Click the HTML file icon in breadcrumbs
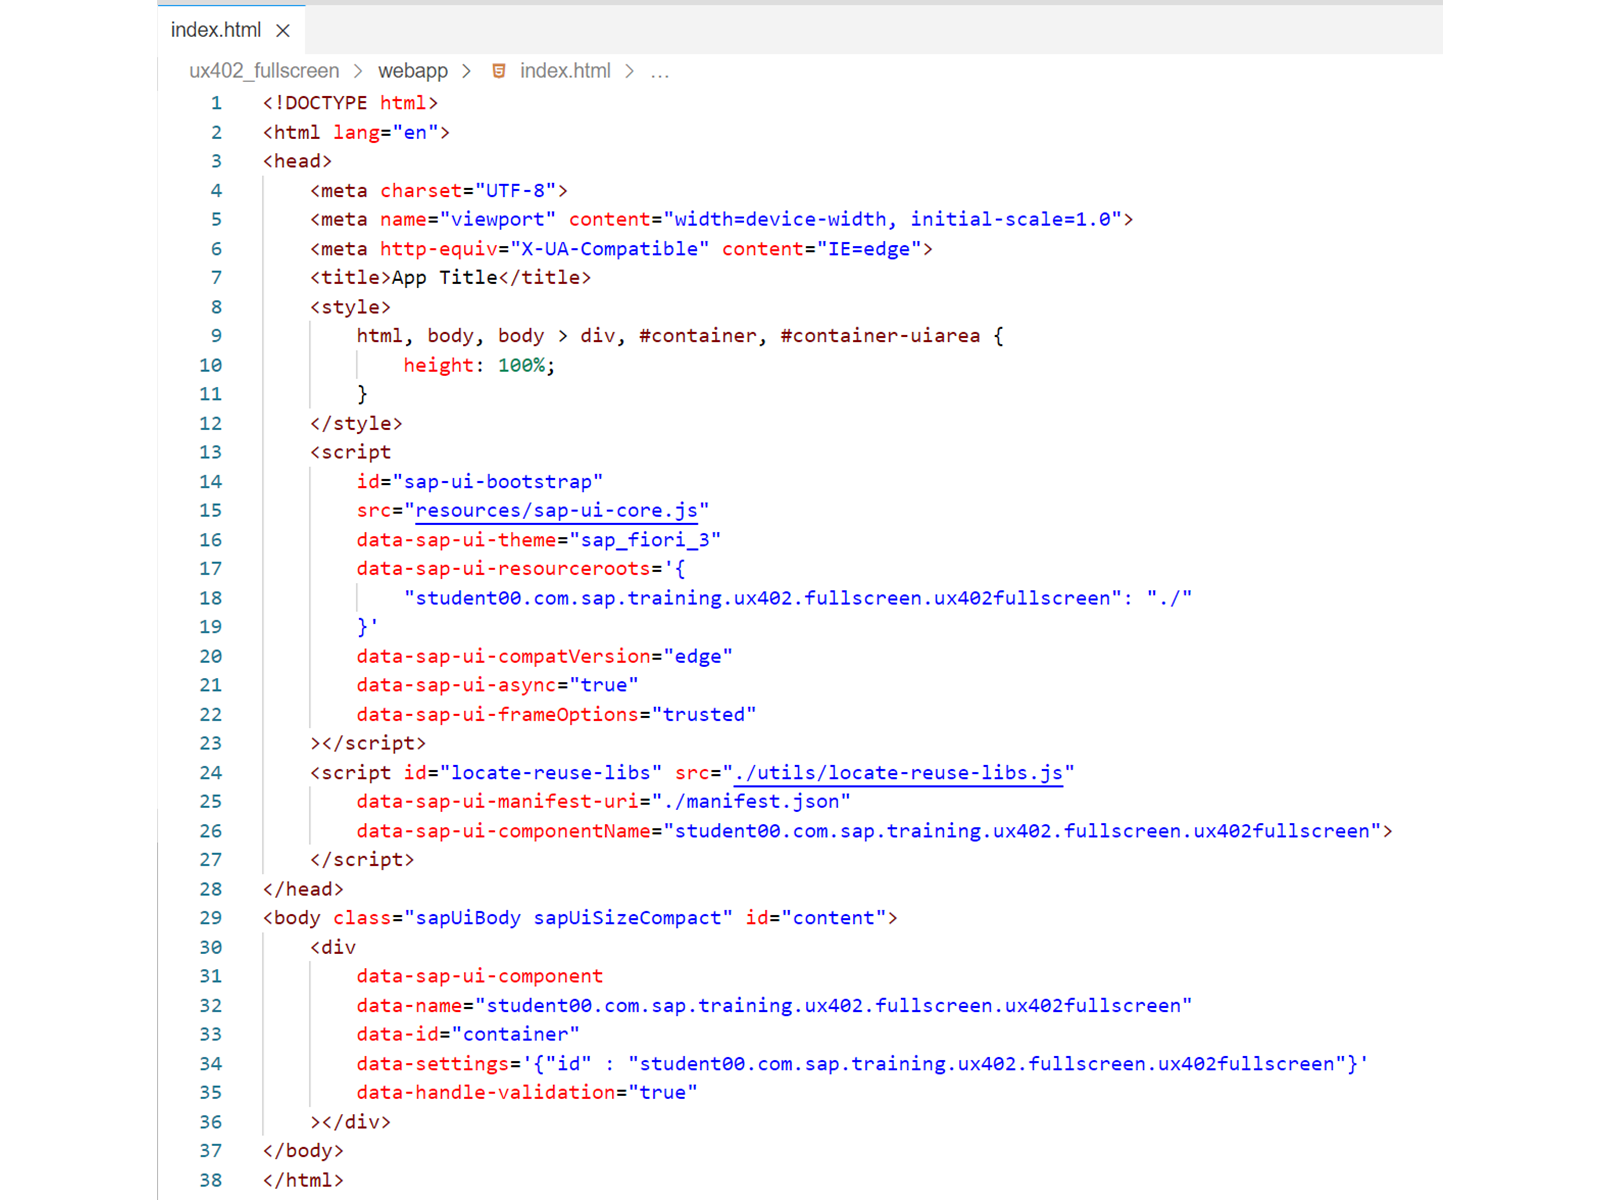The width and height of the screenshot is (1600, 1200). 498,71
